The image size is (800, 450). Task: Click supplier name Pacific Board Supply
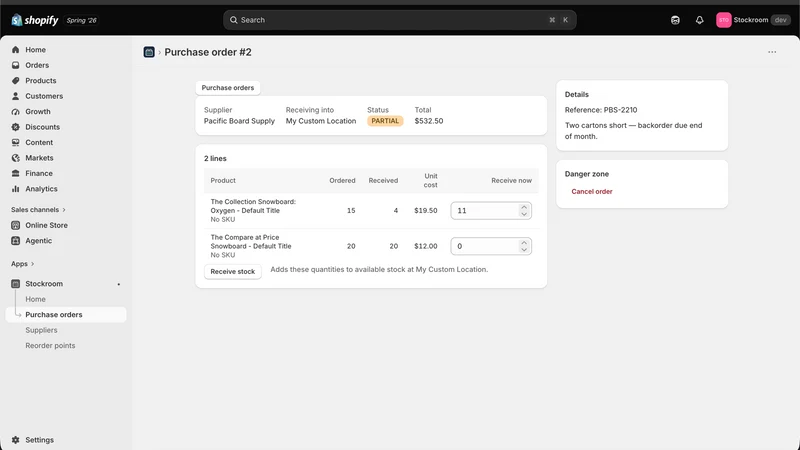coord(239,121)
